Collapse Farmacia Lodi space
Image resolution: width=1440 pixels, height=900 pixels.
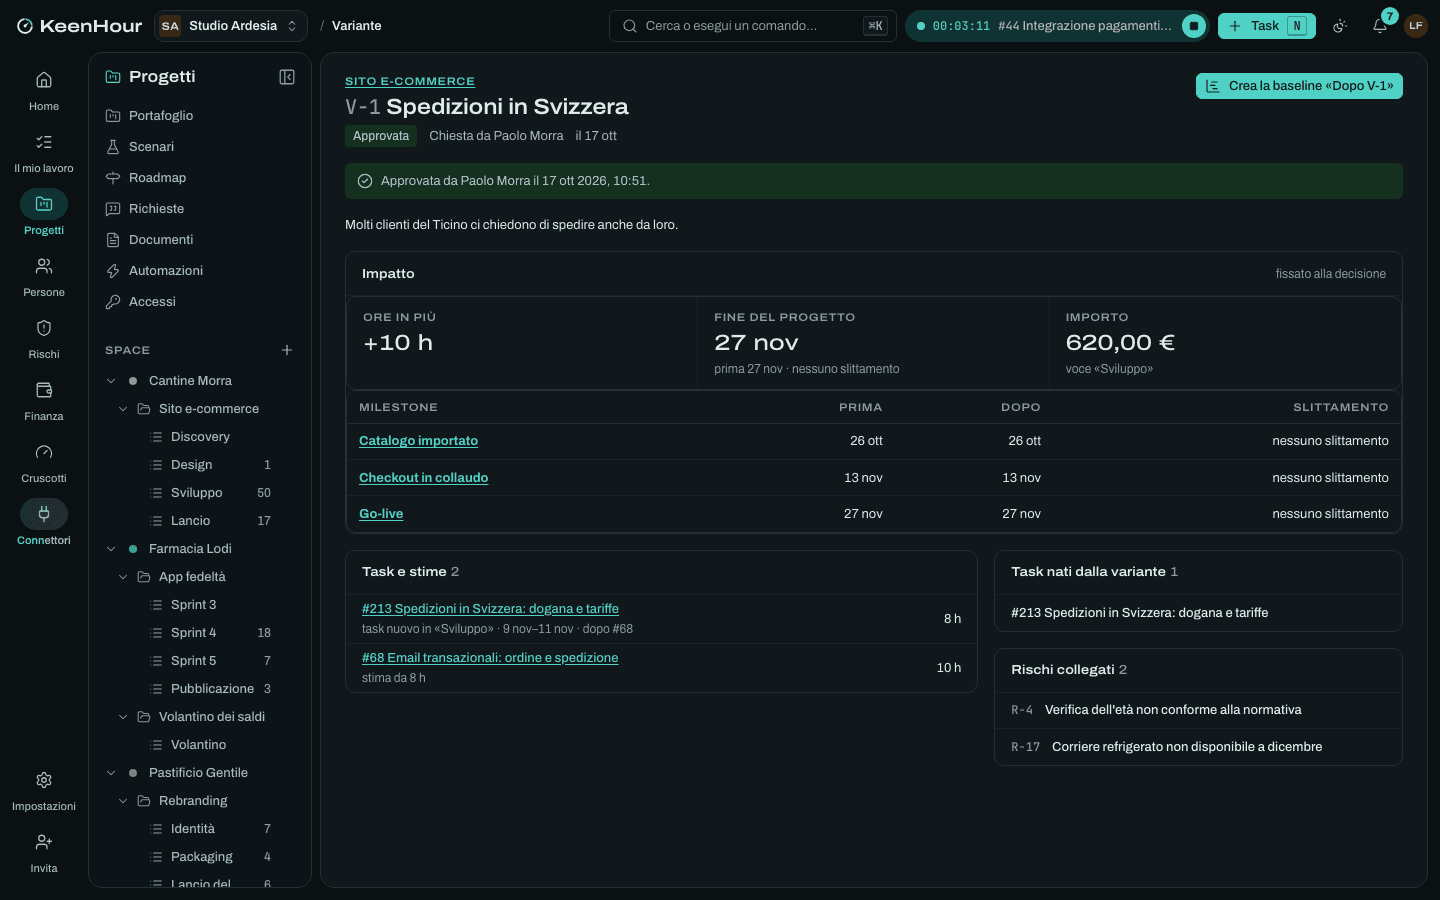[111, 549]
